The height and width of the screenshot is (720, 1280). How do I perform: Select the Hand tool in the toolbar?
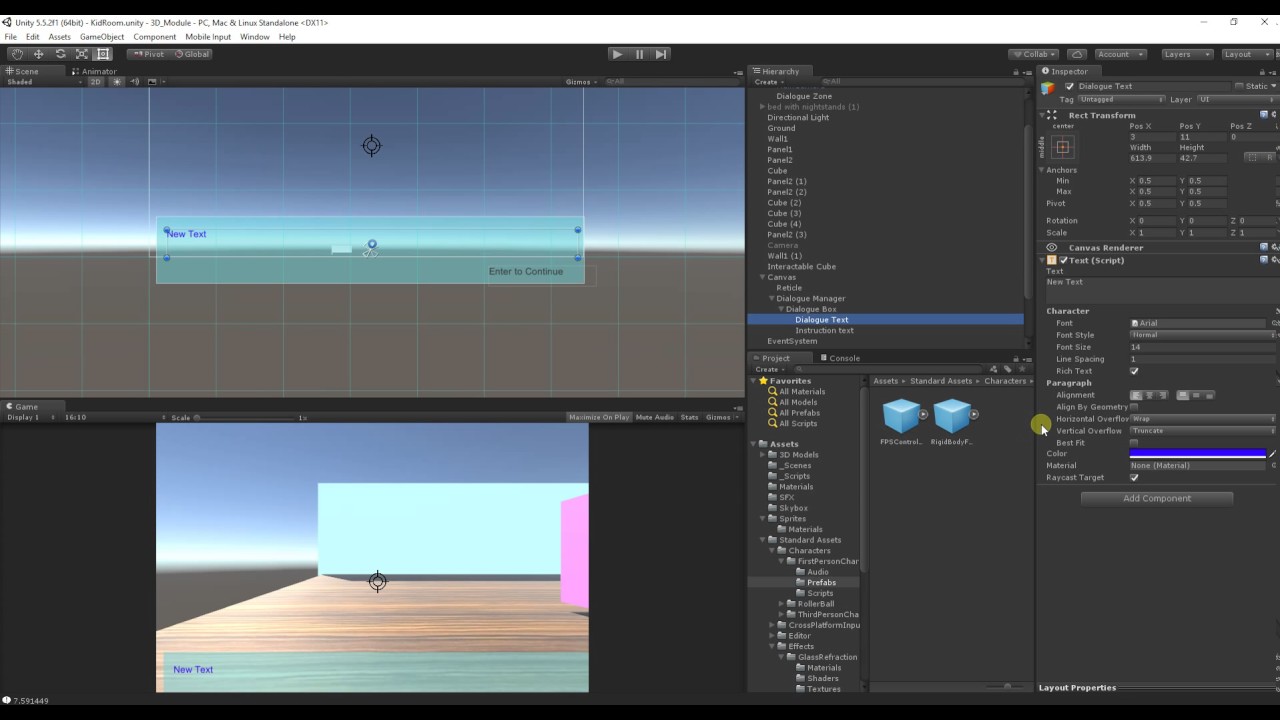pos(18,54)
